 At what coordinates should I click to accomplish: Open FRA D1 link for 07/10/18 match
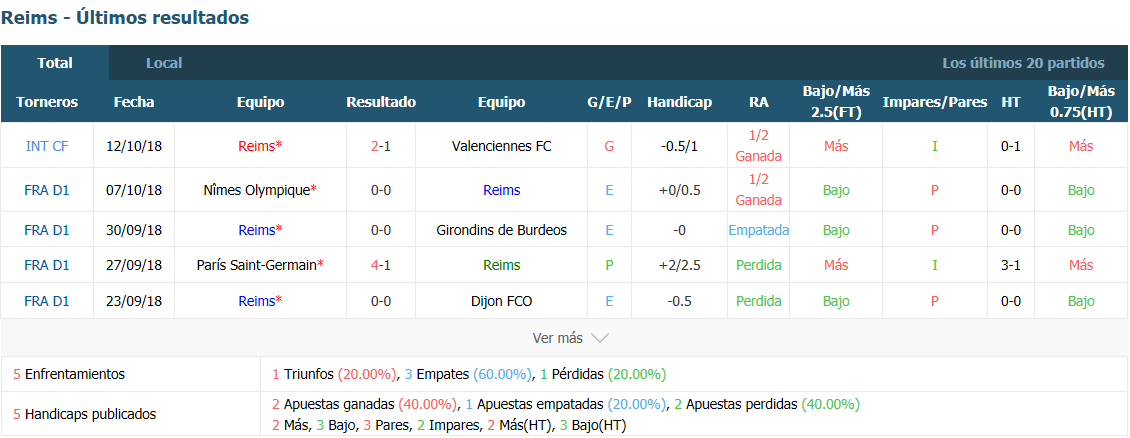(x=47, y=190)
